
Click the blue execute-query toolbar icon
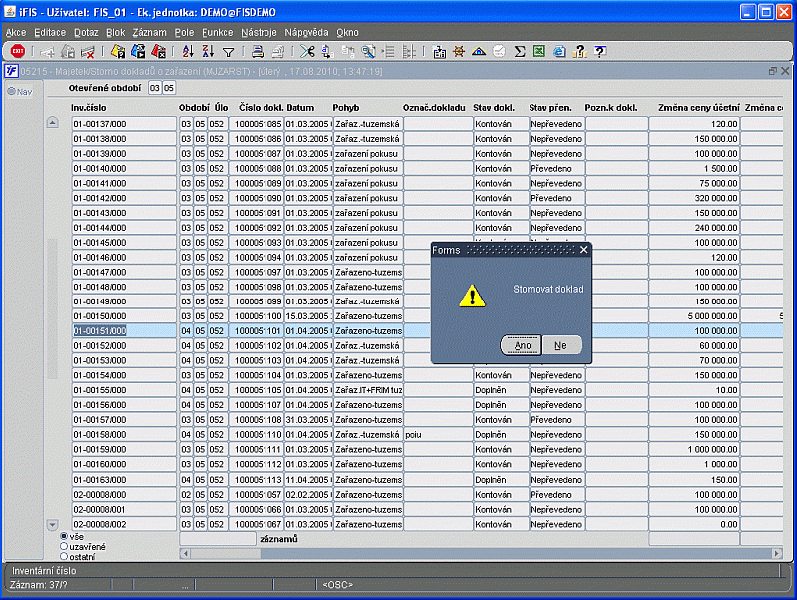pos(138,51)
